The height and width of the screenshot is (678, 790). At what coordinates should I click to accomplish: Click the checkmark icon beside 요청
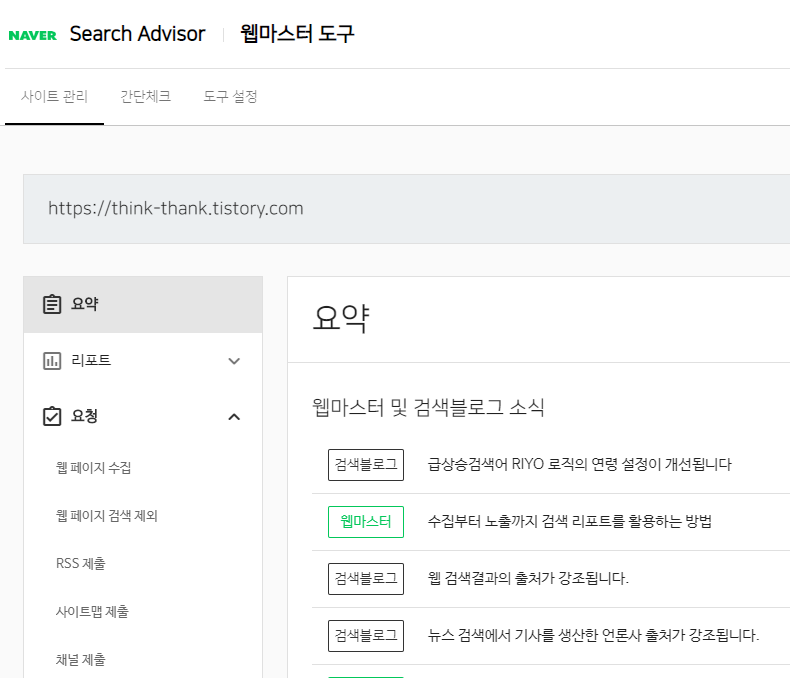tap(52, 417)
